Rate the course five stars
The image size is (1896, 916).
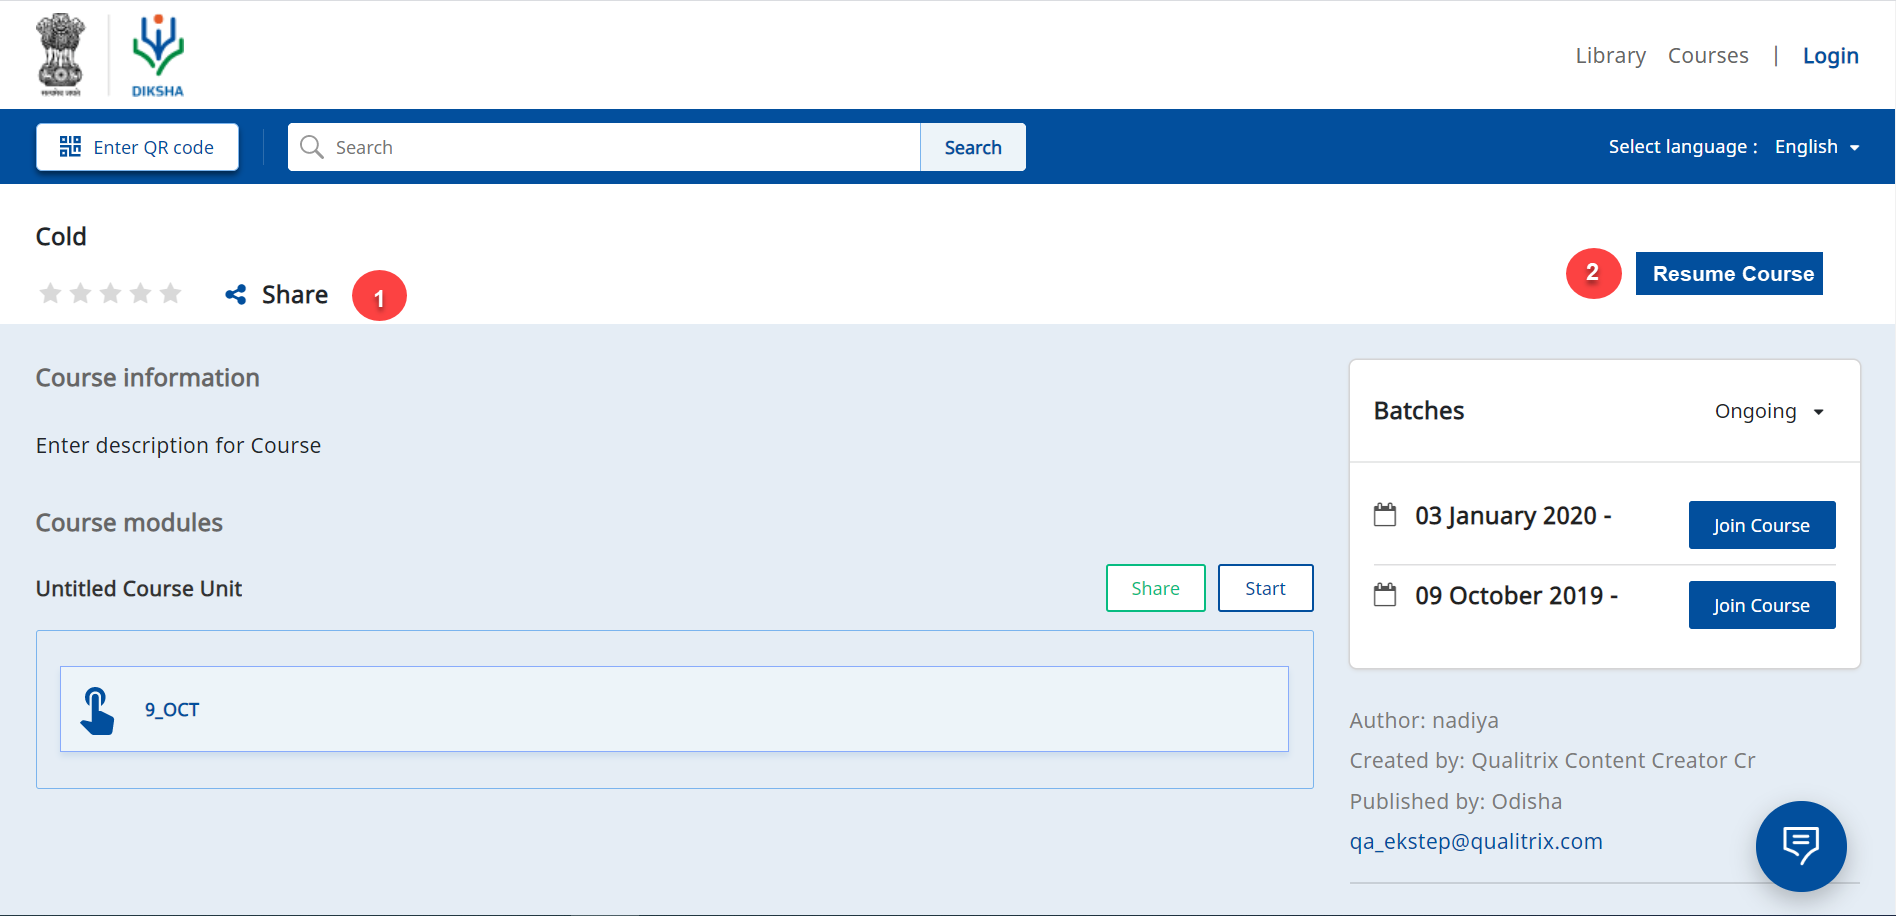(x=171, y=293)
